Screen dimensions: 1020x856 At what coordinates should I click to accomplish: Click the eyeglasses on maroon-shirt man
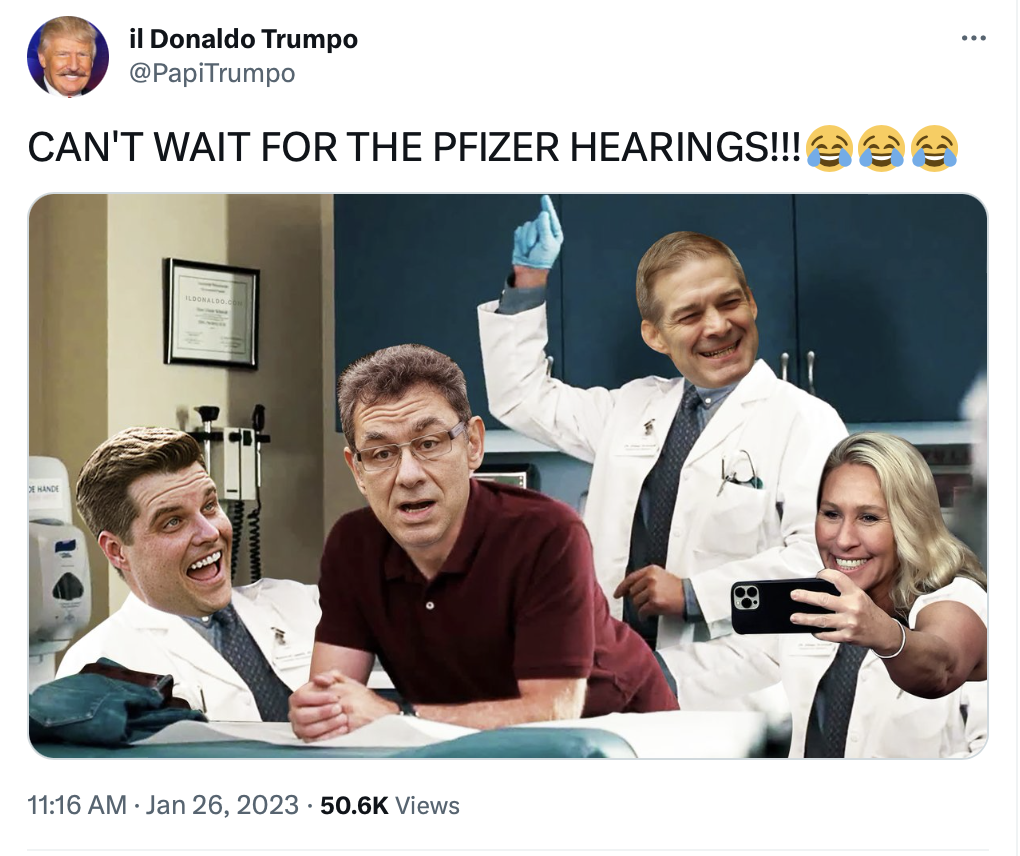tap(412, 445)
